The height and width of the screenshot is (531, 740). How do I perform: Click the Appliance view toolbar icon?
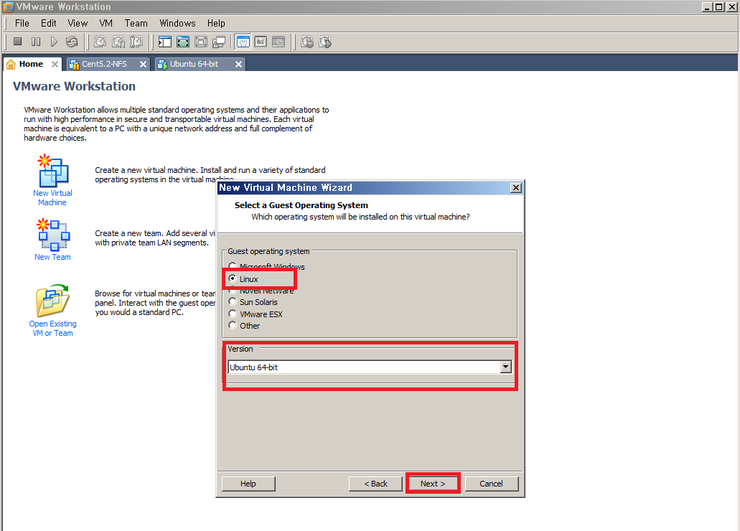click(x=261, y=42)
